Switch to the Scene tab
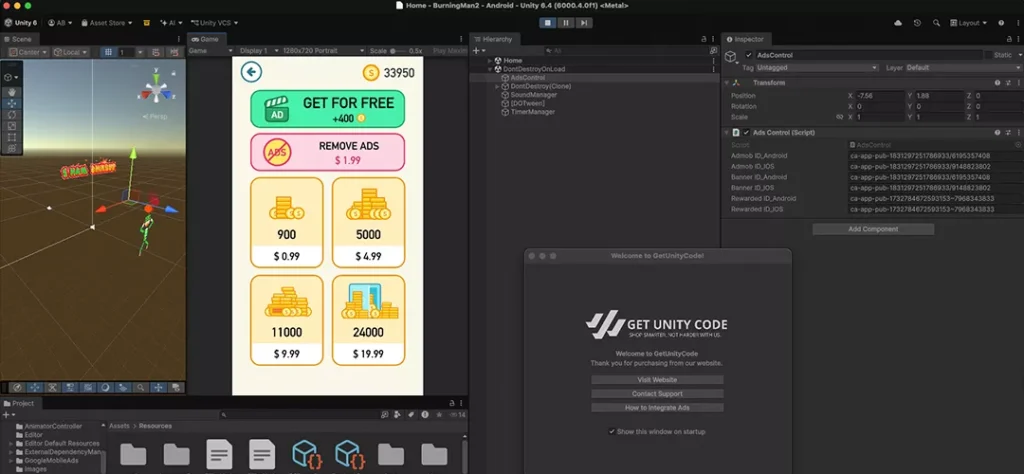The width and height of the screenshot is (1024, 474). coord(22,39)
